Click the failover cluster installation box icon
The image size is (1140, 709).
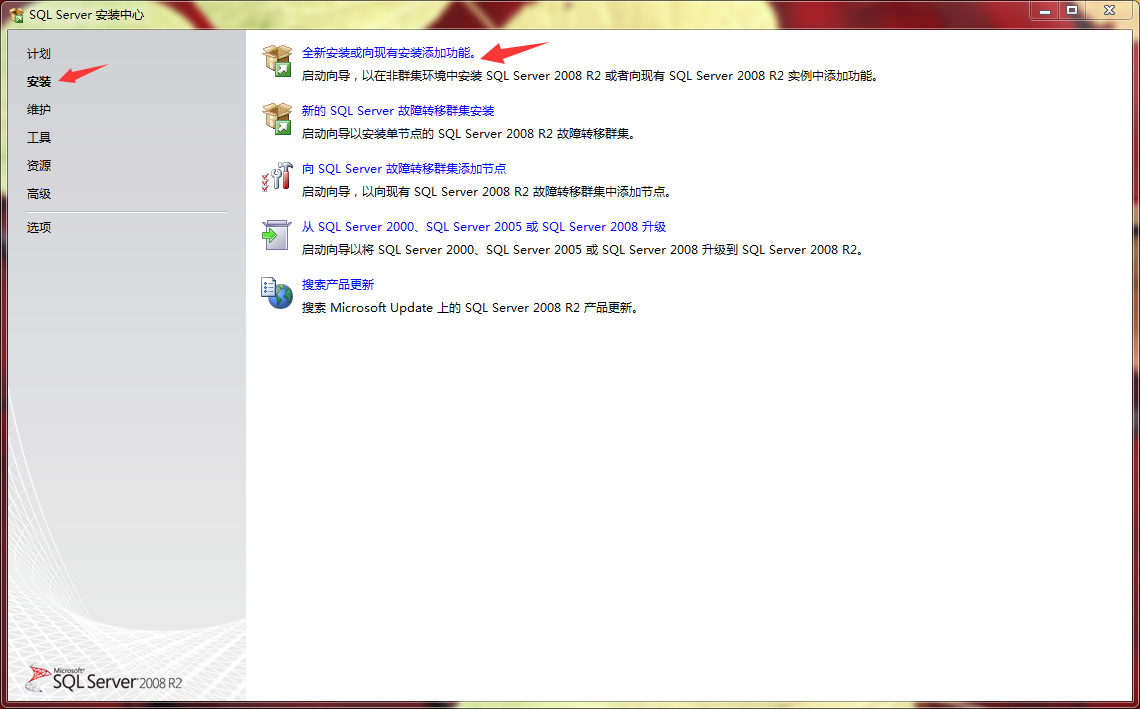[277, 119]
